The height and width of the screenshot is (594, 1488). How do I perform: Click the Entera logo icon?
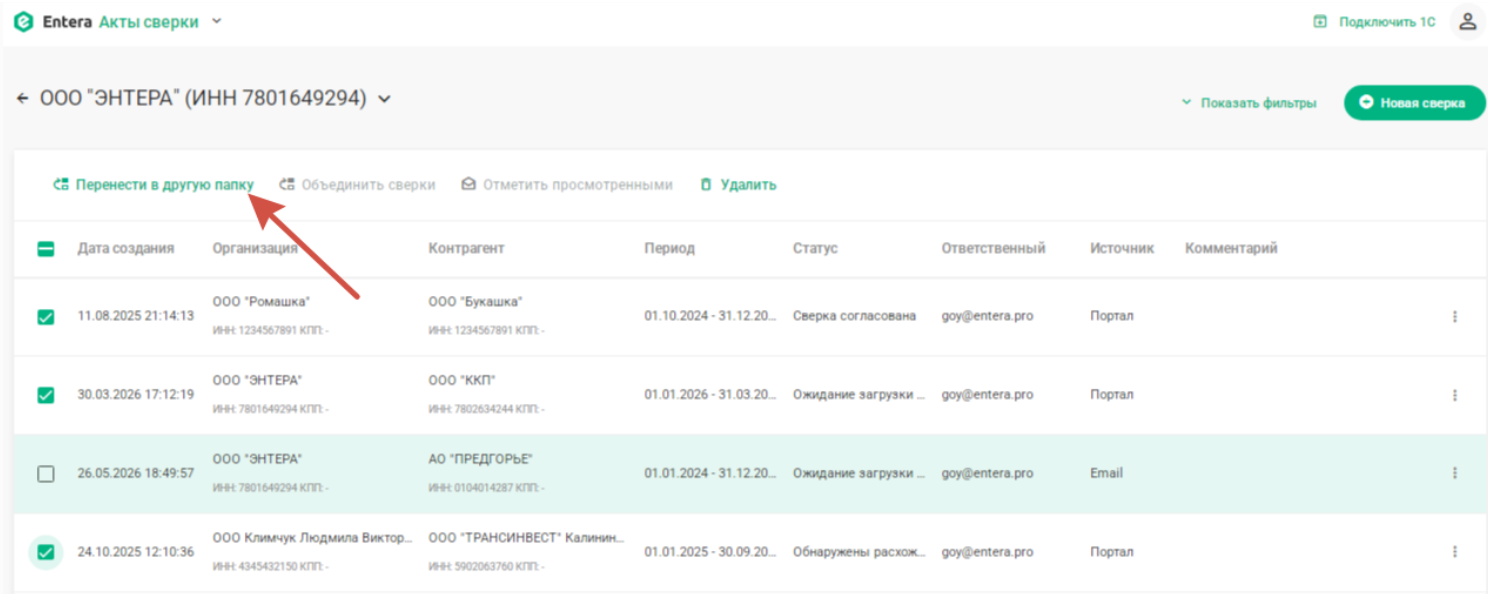coord(23,22)
